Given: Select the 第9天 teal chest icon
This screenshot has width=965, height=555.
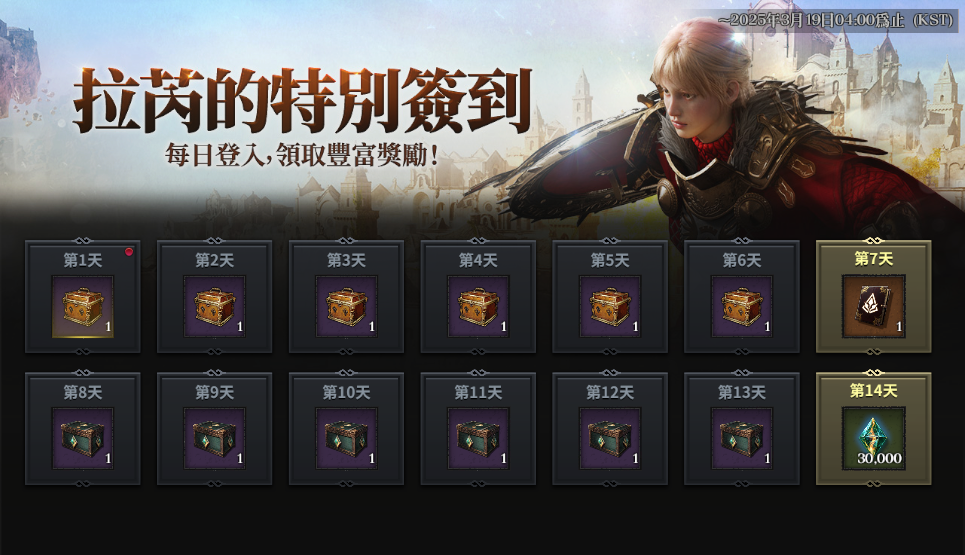Looking at the screenshot, I should click(214, 438).
